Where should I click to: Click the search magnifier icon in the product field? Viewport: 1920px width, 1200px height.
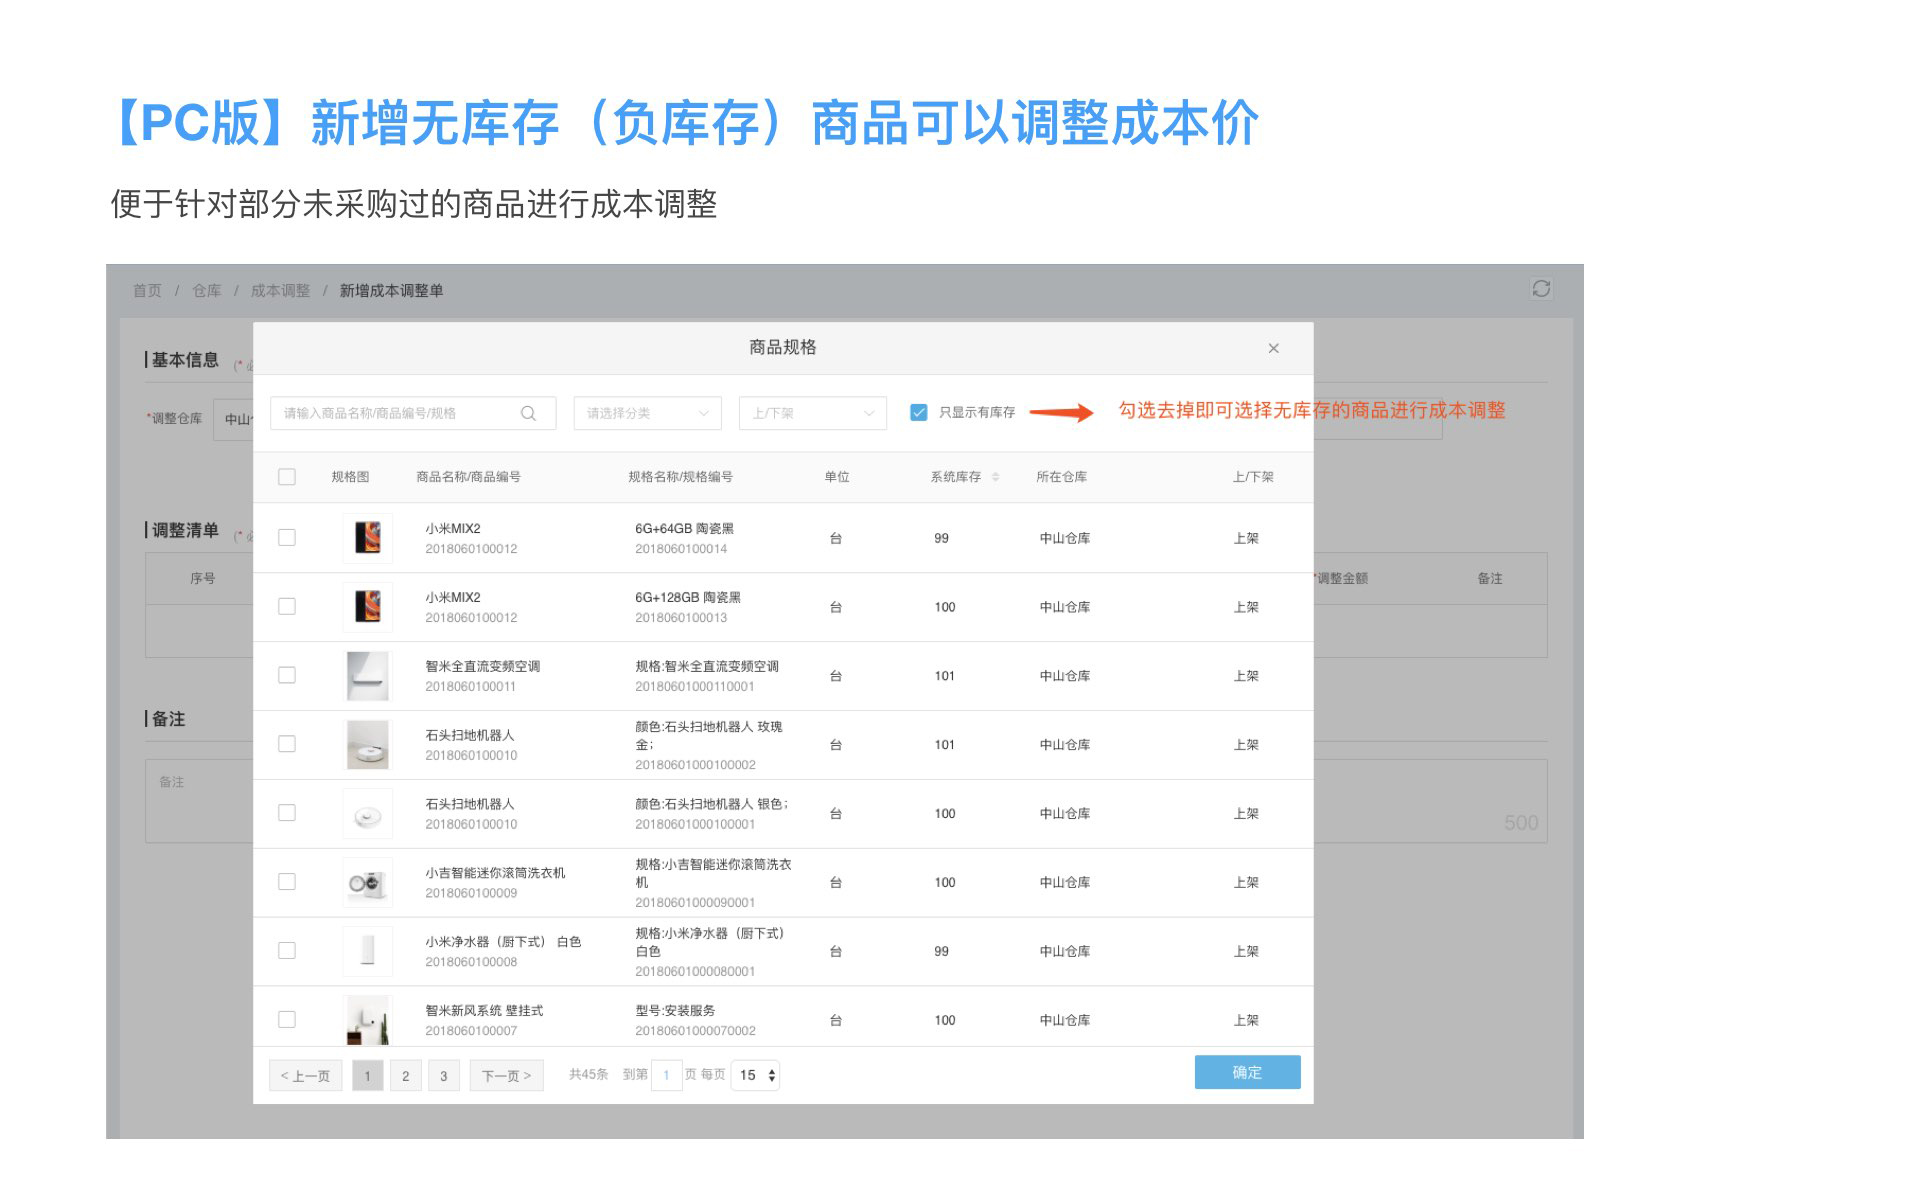[528, 413]
